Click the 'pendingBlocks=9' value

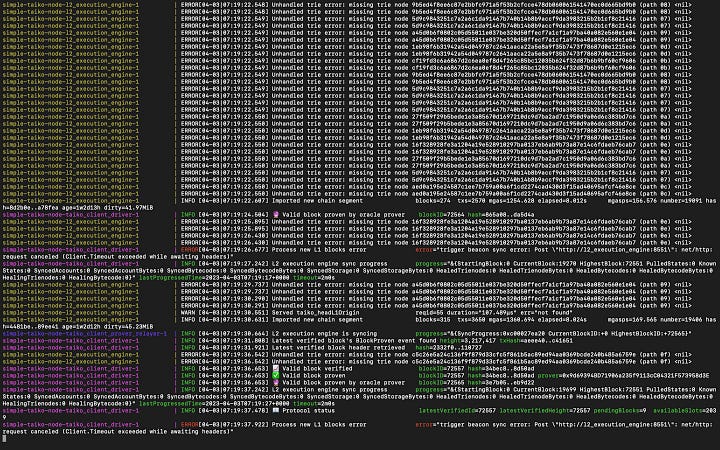pyautogui.click(x=620, y=411)
